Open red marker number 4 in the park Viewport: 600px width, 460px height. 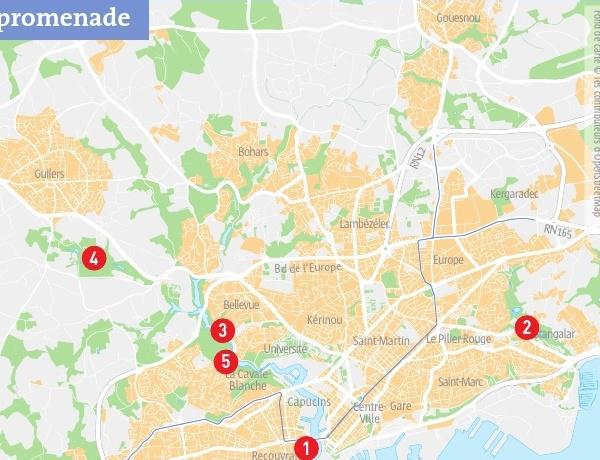(94, 259)
